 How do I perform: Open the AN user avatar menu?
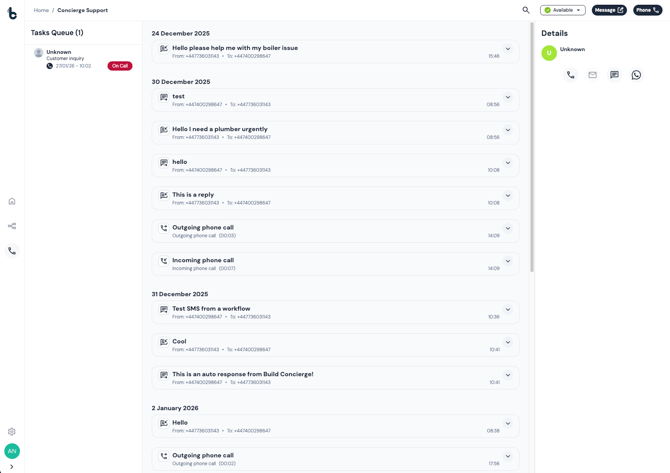tap(12, 451)
